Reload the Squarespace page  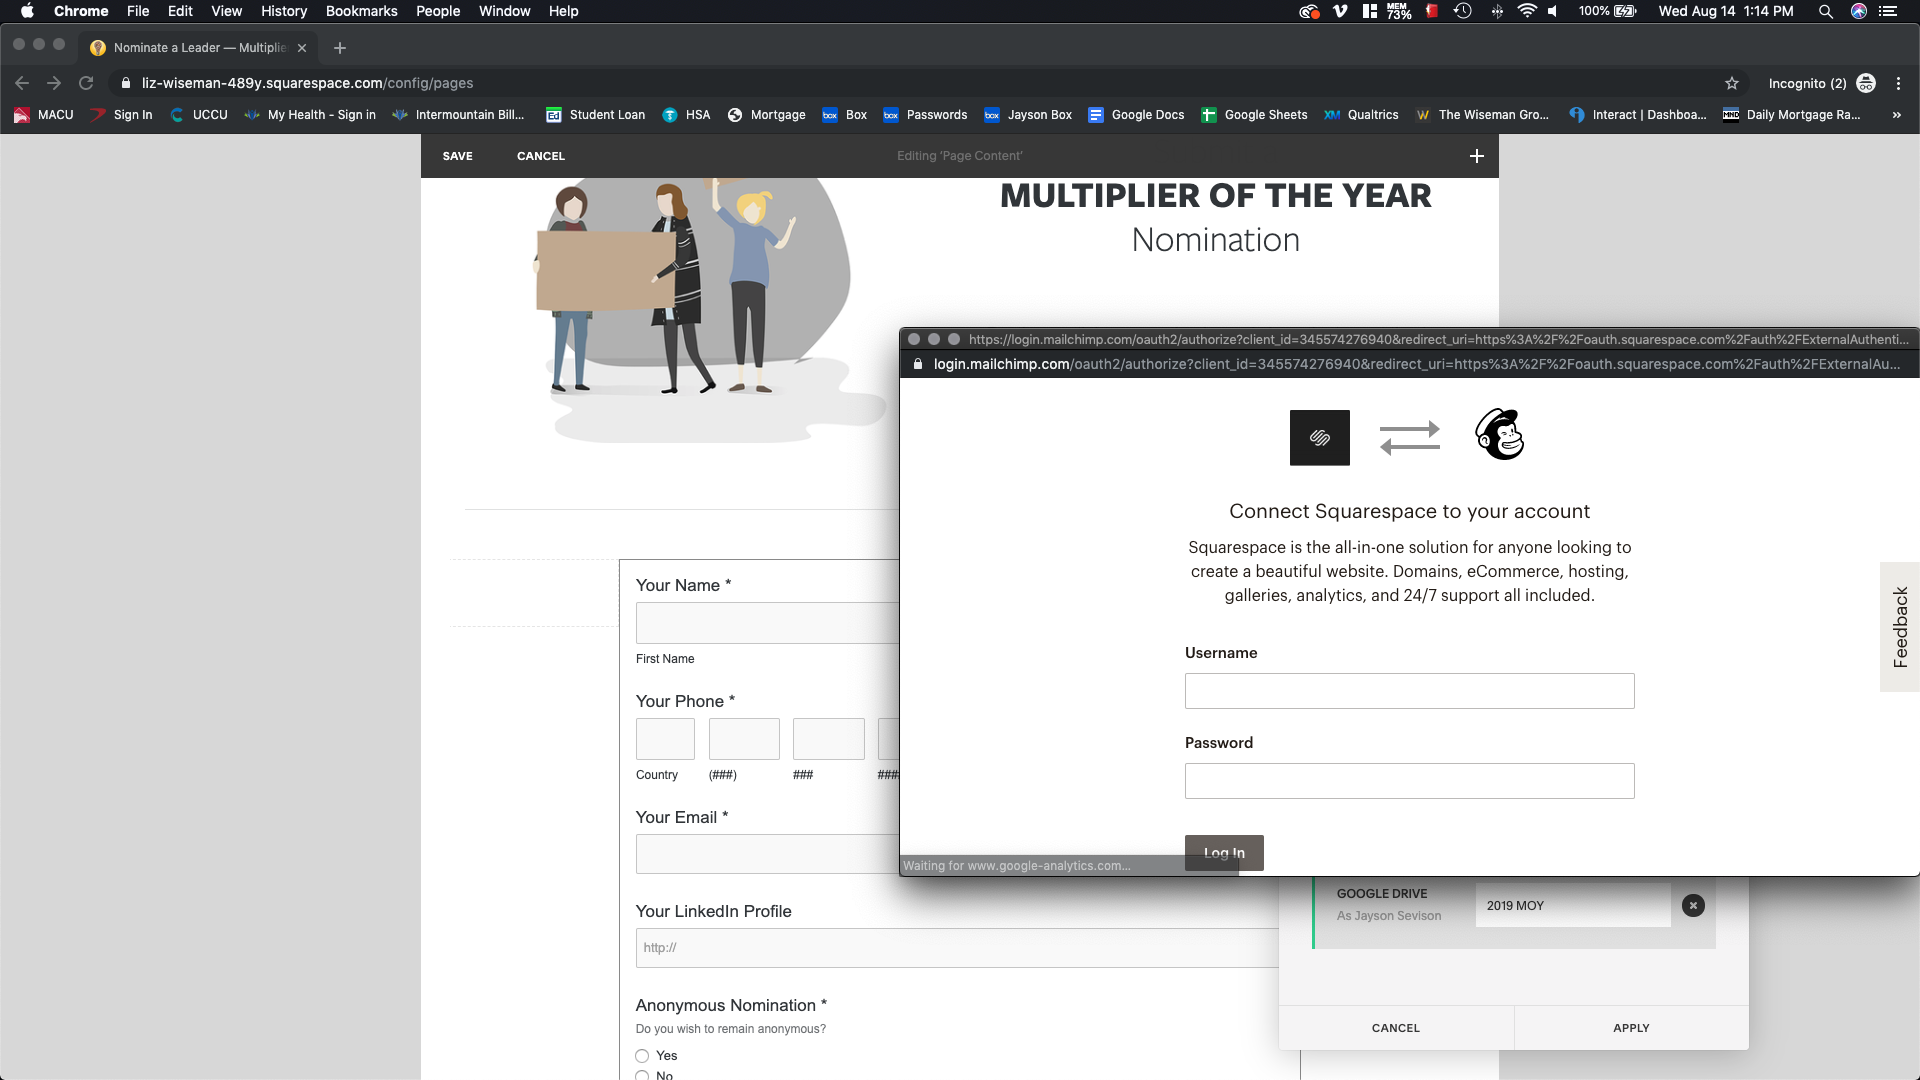tap(86, 83)
